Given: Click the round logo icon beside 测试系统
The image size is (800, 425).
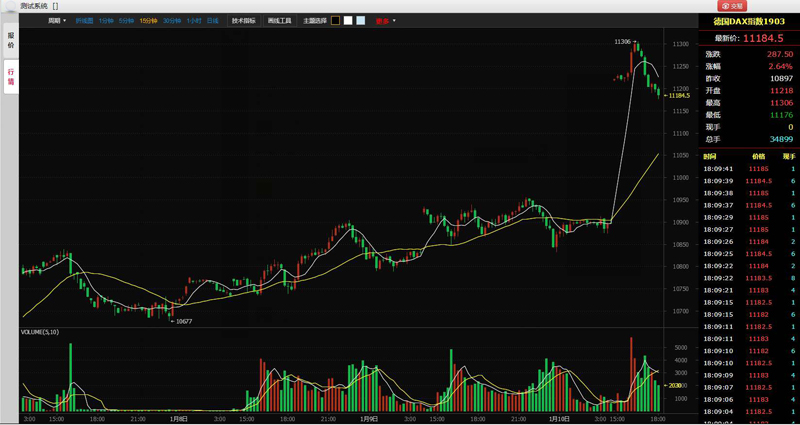Looking at the screenshot, I should [9, 6].
